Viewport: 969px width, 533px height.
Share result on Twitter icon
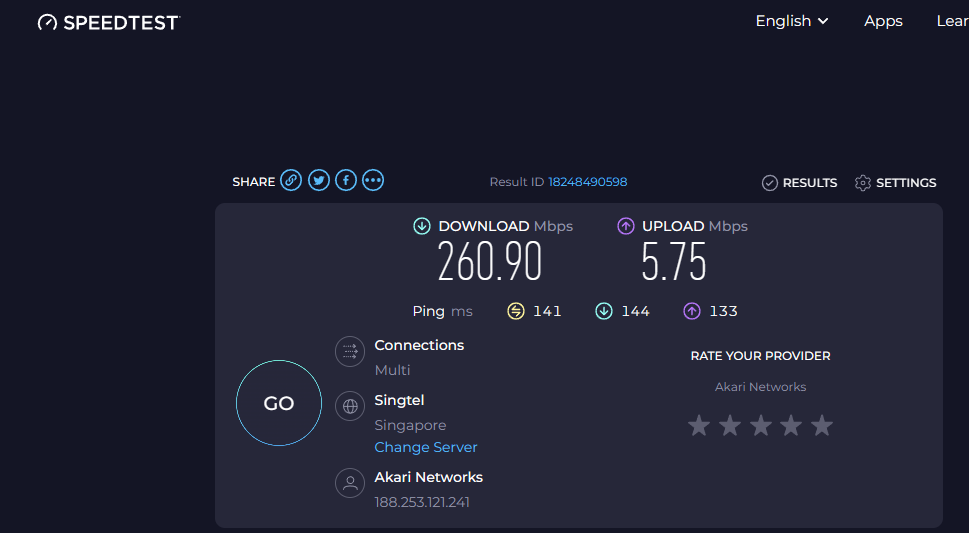[x=319, y=181]
